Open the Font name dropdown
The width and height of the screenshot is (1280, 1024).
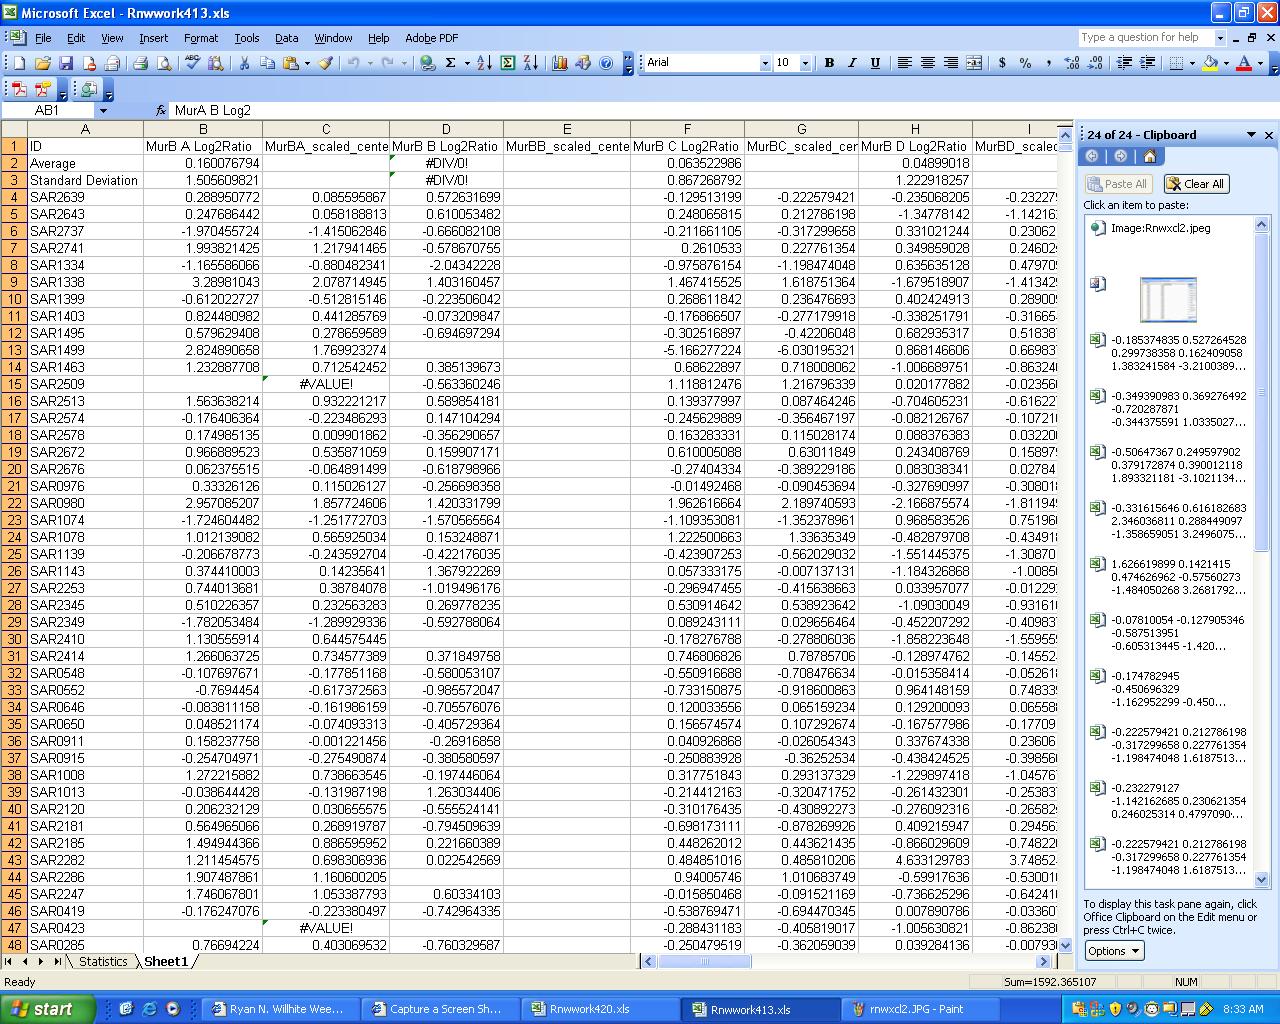pos(765,63)
